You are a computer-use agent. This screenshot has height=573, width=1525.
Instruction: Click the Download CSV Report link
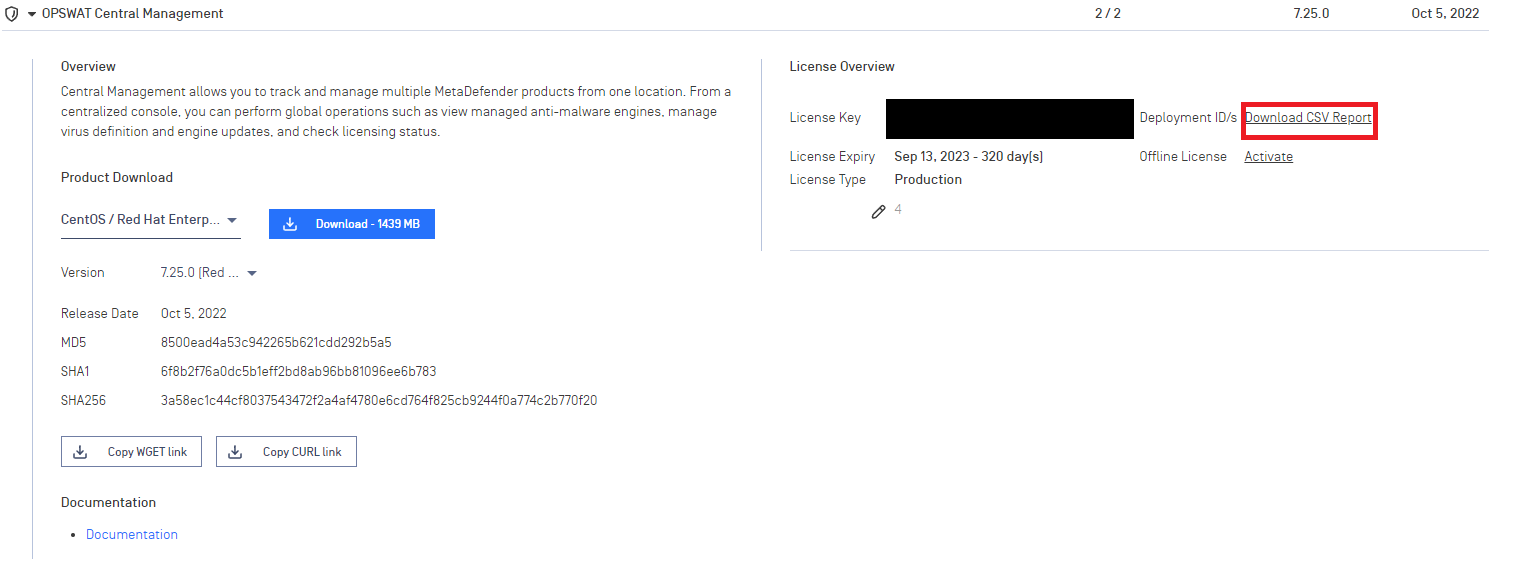pos(1308,118)
